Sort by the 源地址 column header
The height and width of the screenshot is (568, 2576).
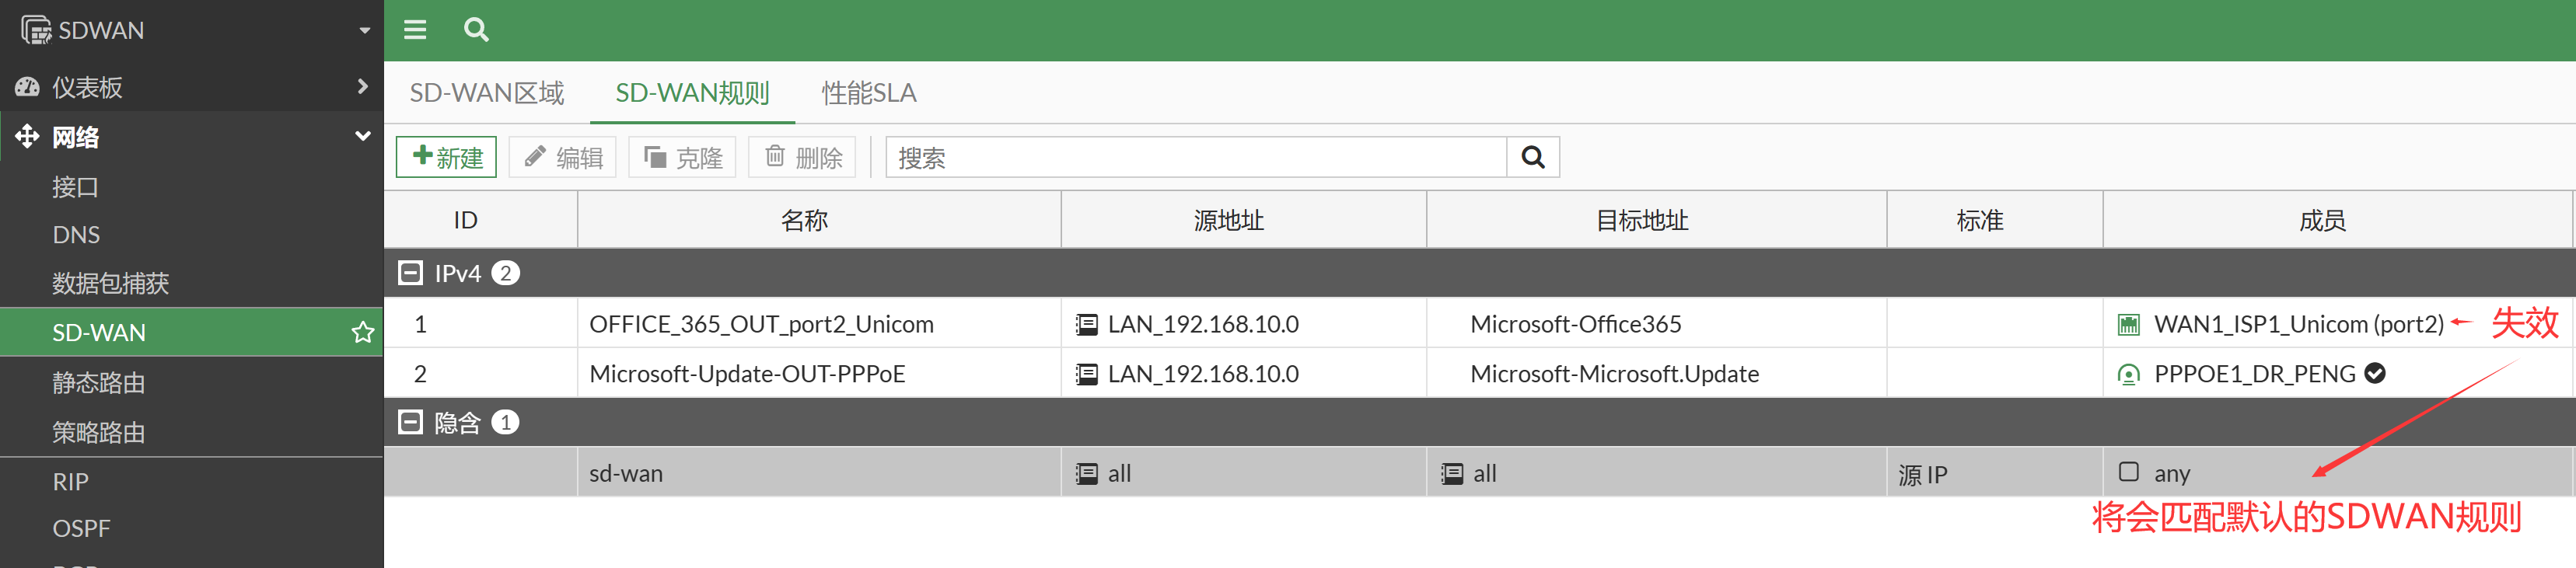1244,220
